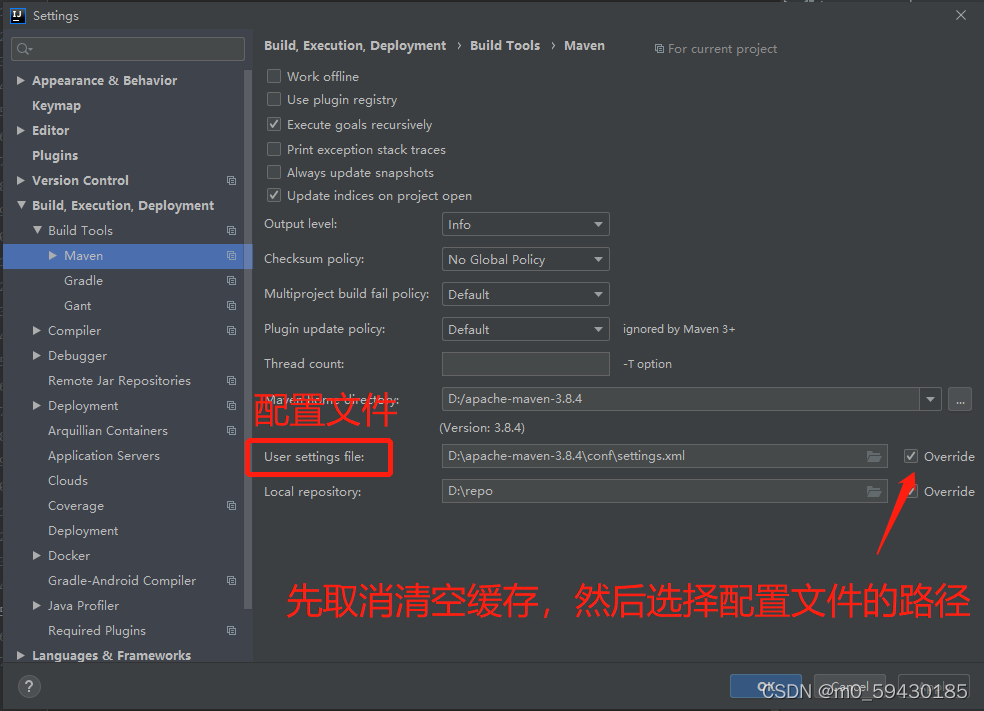984x711 pixels.
Task: Click the project-level icon beside Build Tools
Action: (x=232, y=231)
